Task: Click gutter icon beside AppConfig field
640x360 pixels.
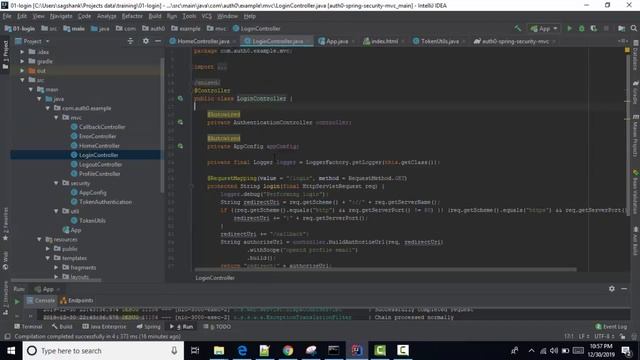Action: [180, 146]
